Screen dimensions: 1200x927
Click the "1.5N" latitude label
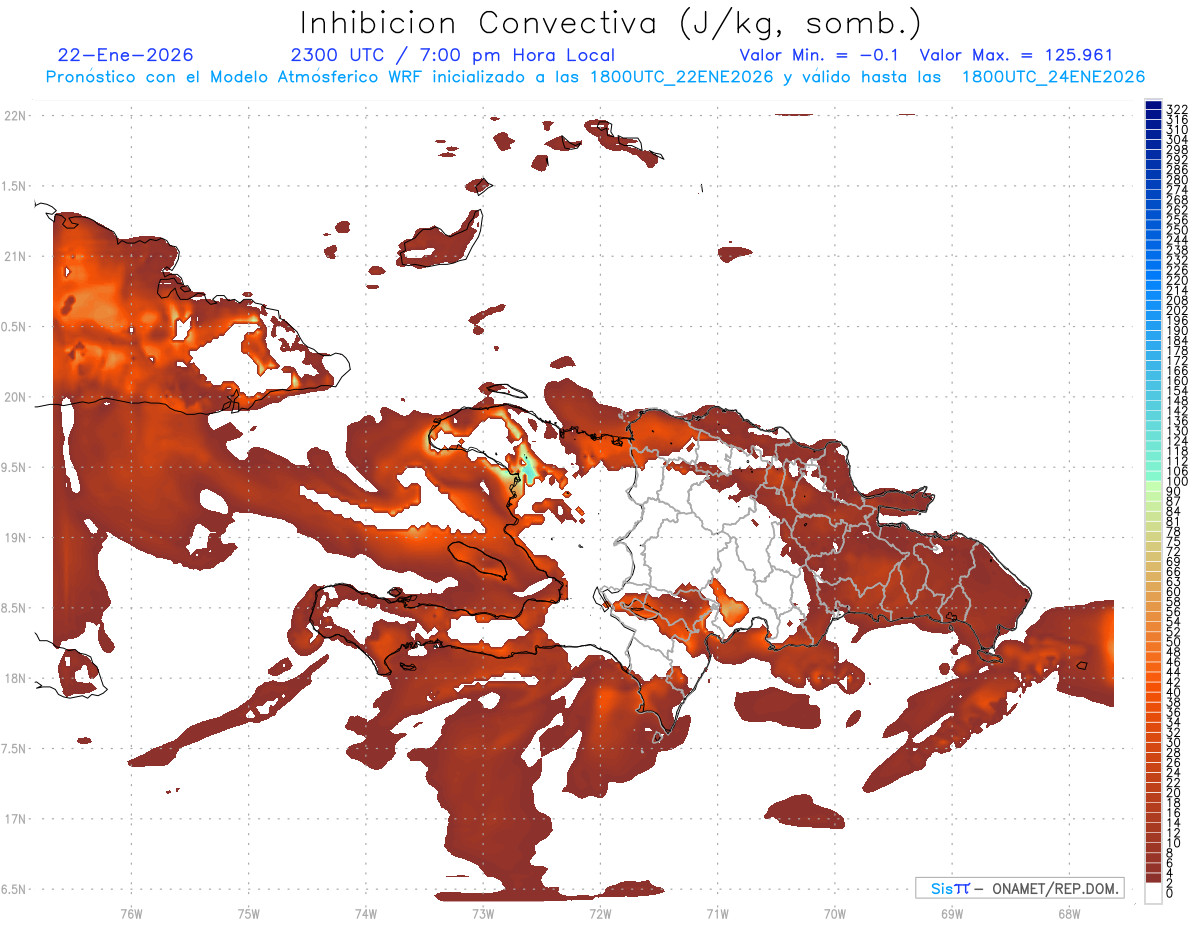pos(15,186)
